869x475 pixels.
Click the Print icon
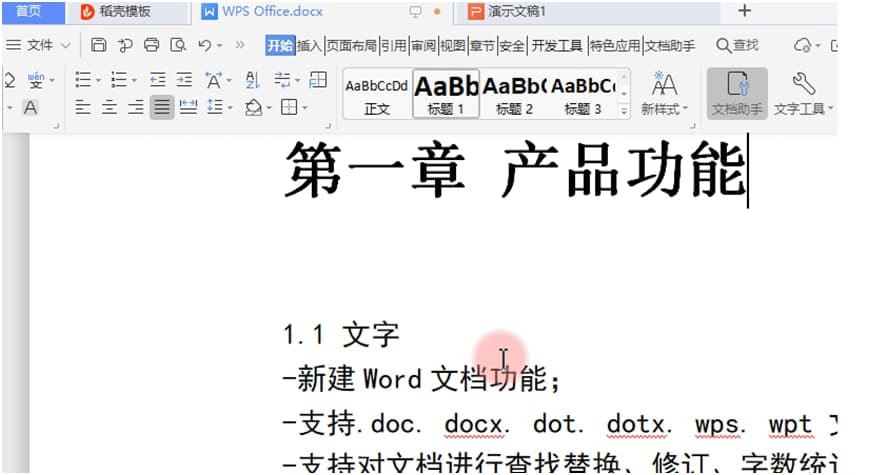pyautogui.click(x=151, y=45)
